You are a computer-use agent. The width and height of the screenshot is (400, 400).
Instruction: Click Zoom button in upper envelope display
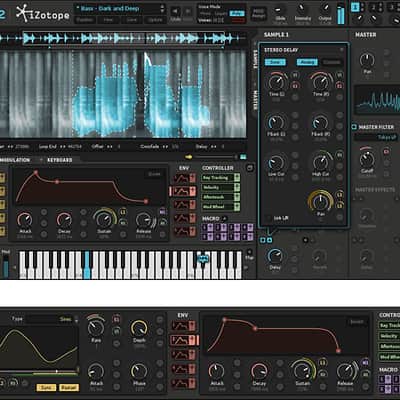pyautogui.click(x=154, y=174)
